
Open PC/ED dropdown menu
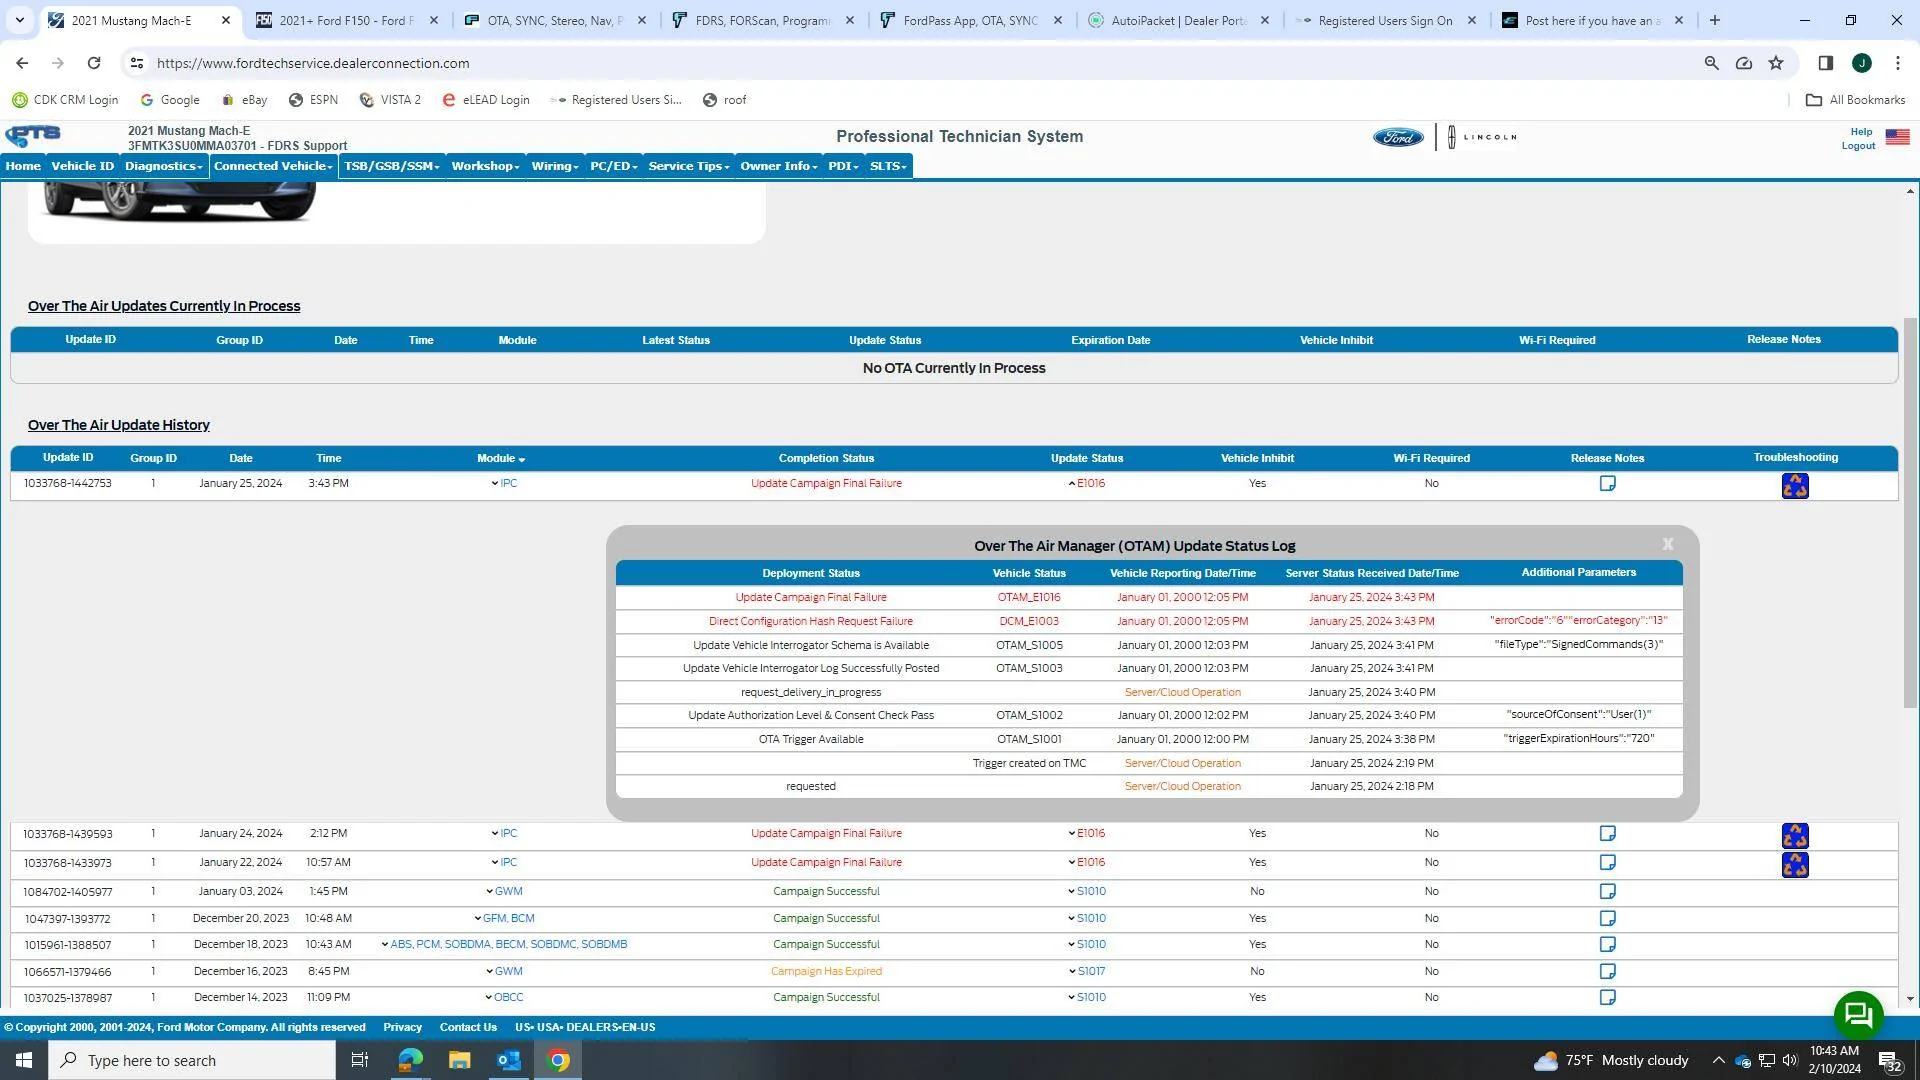point(613,166)
